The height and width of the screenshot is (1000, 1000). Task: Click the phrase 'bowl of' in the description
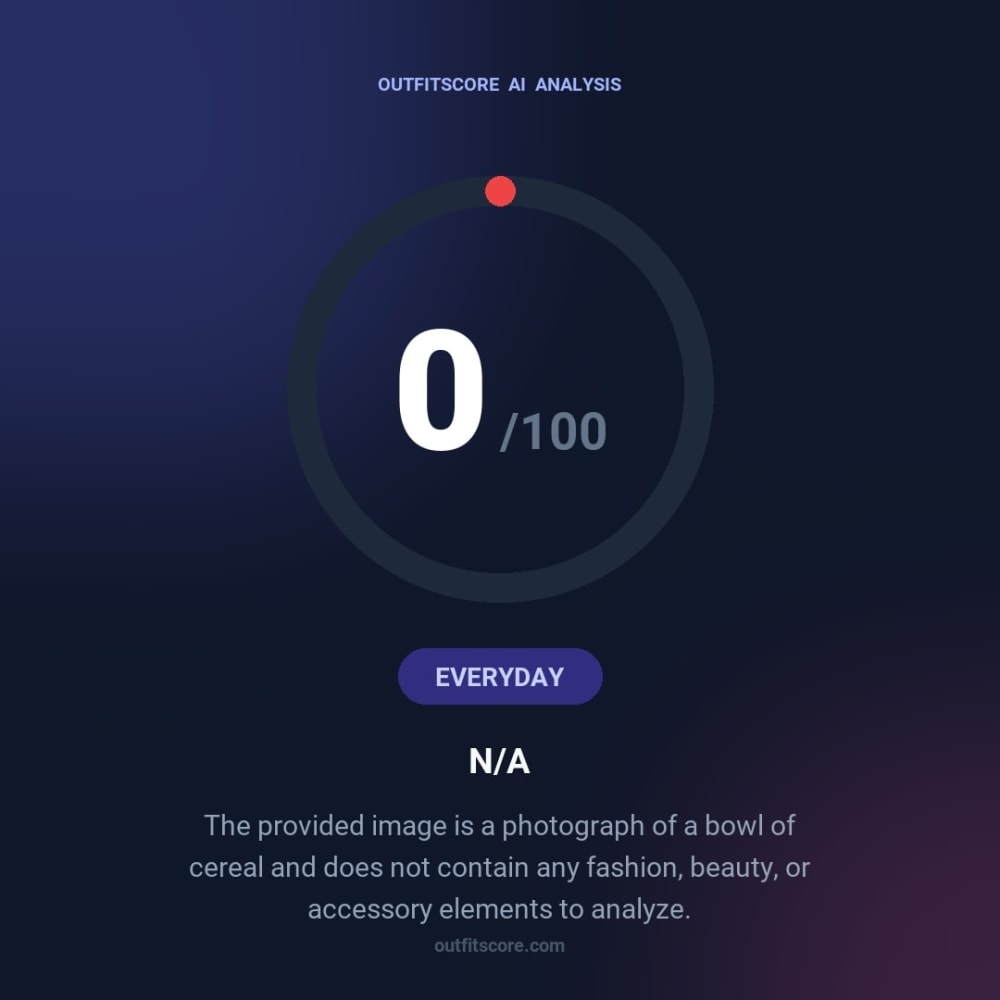750,826
